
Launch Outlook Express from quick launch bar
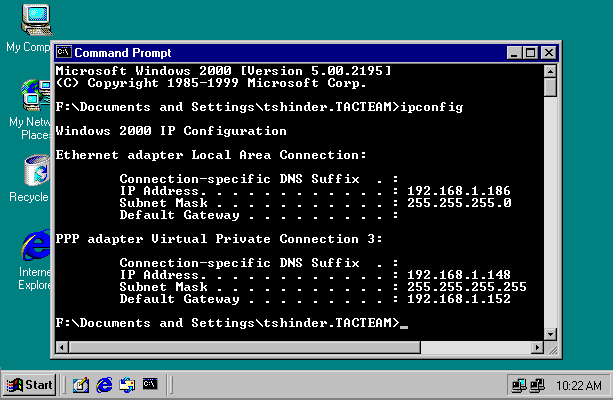pyautogui.click(x=127, y=384)
